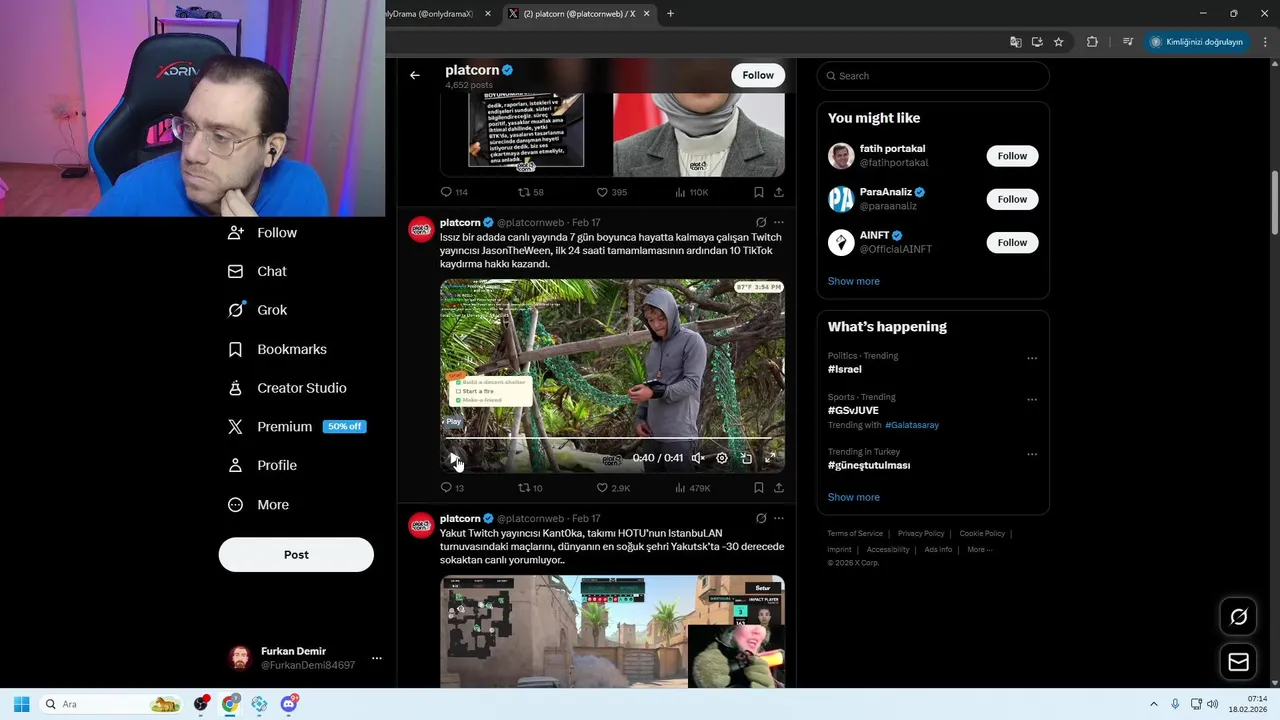Open the #Israel trend
The height and width of the screenshot is (720, 1280).
click(845, 369)
